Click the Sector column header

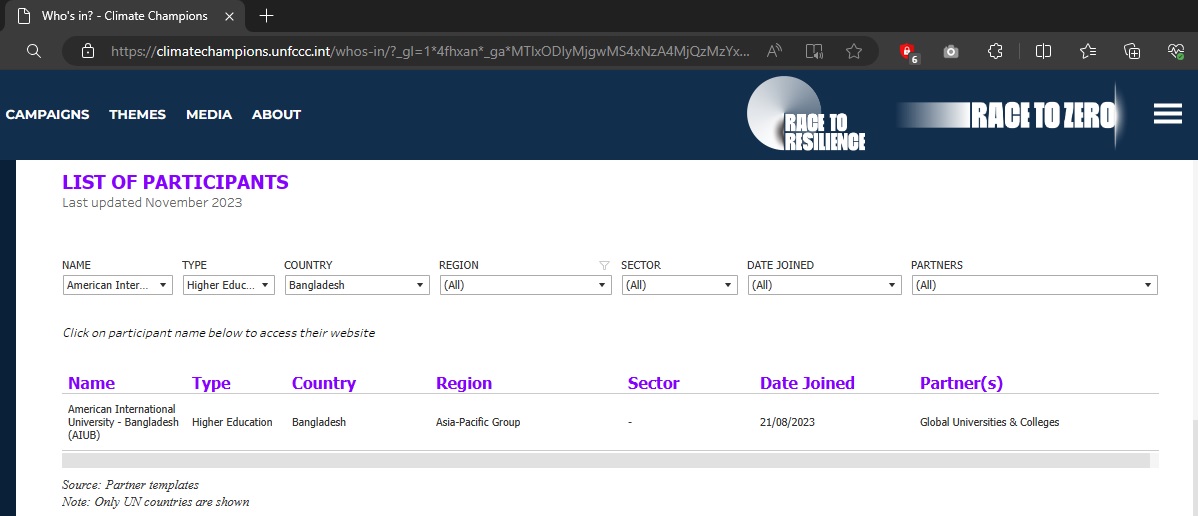click(653, 383)
